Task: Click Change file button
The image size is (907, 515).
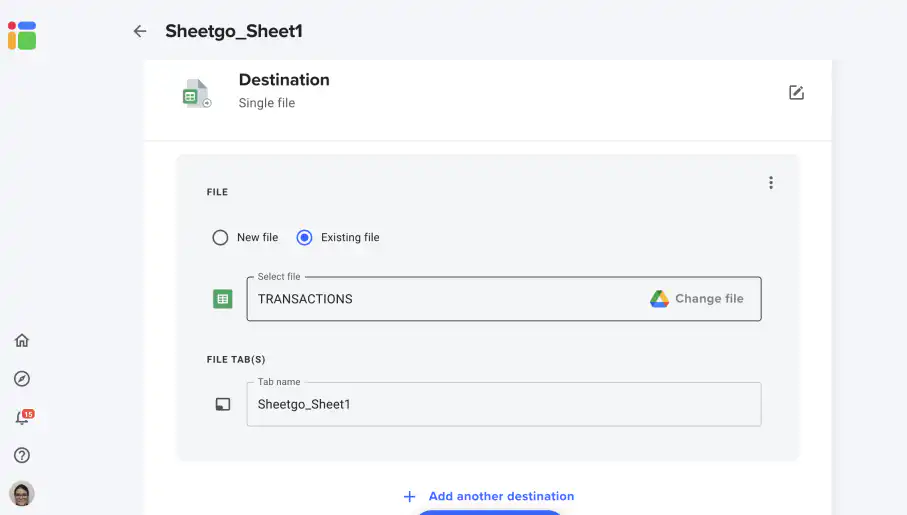Action: point(697,299)
